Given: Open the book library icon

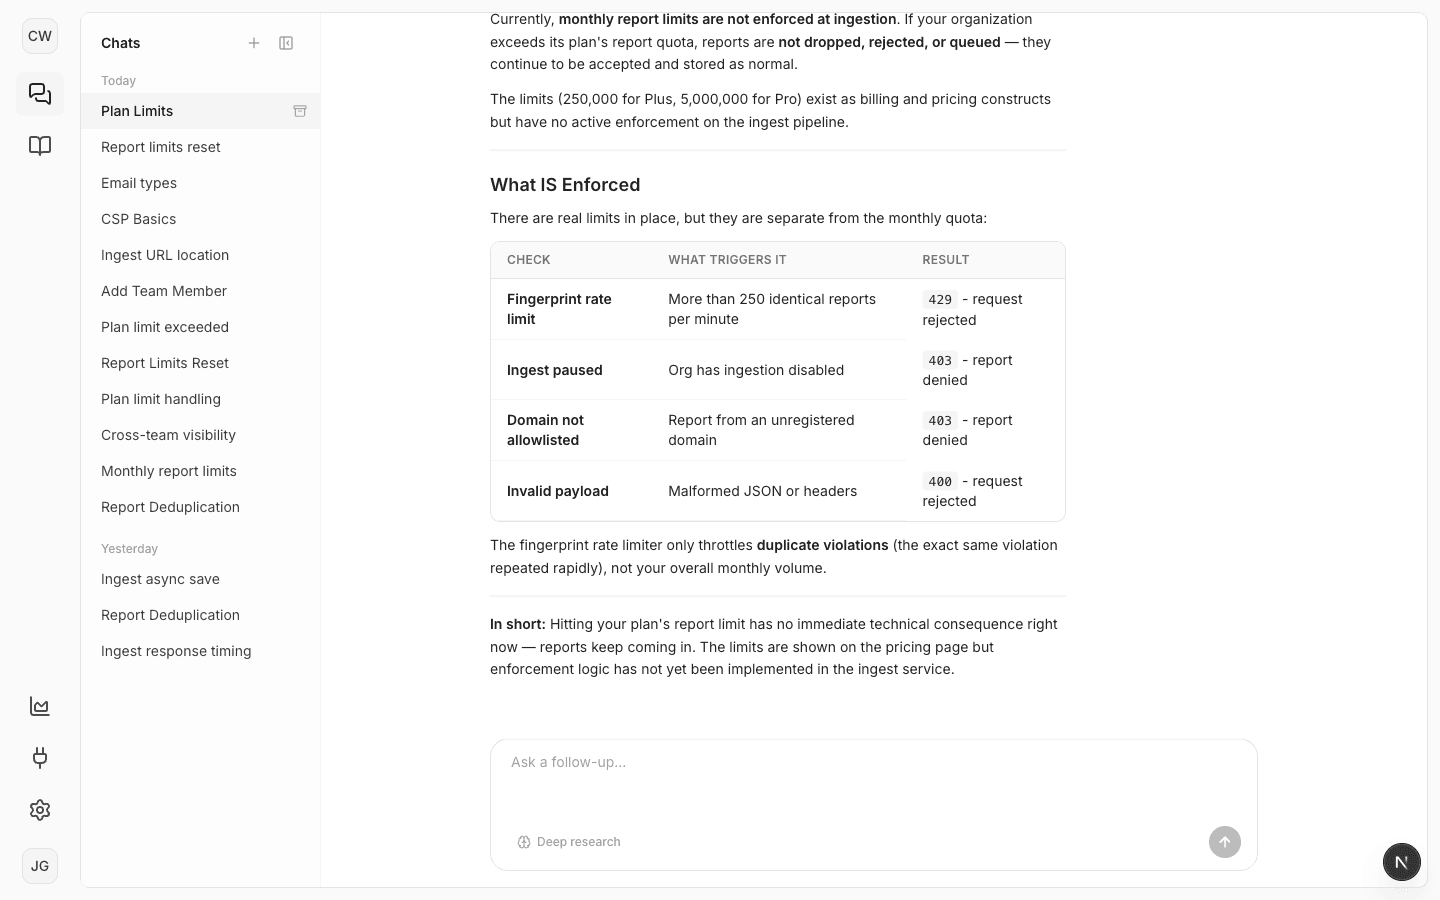Looking at the screenshot, I should [40, 146].
